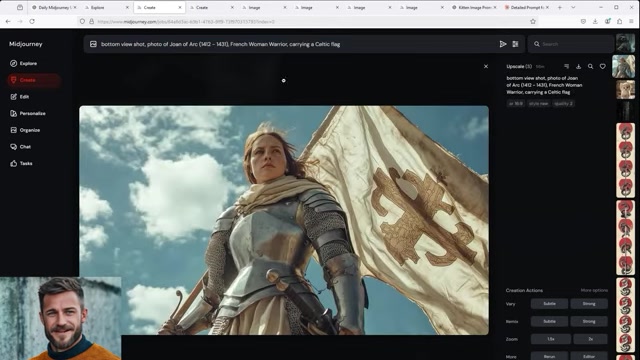
Task: Go back in browser
Action: point(8,21)
